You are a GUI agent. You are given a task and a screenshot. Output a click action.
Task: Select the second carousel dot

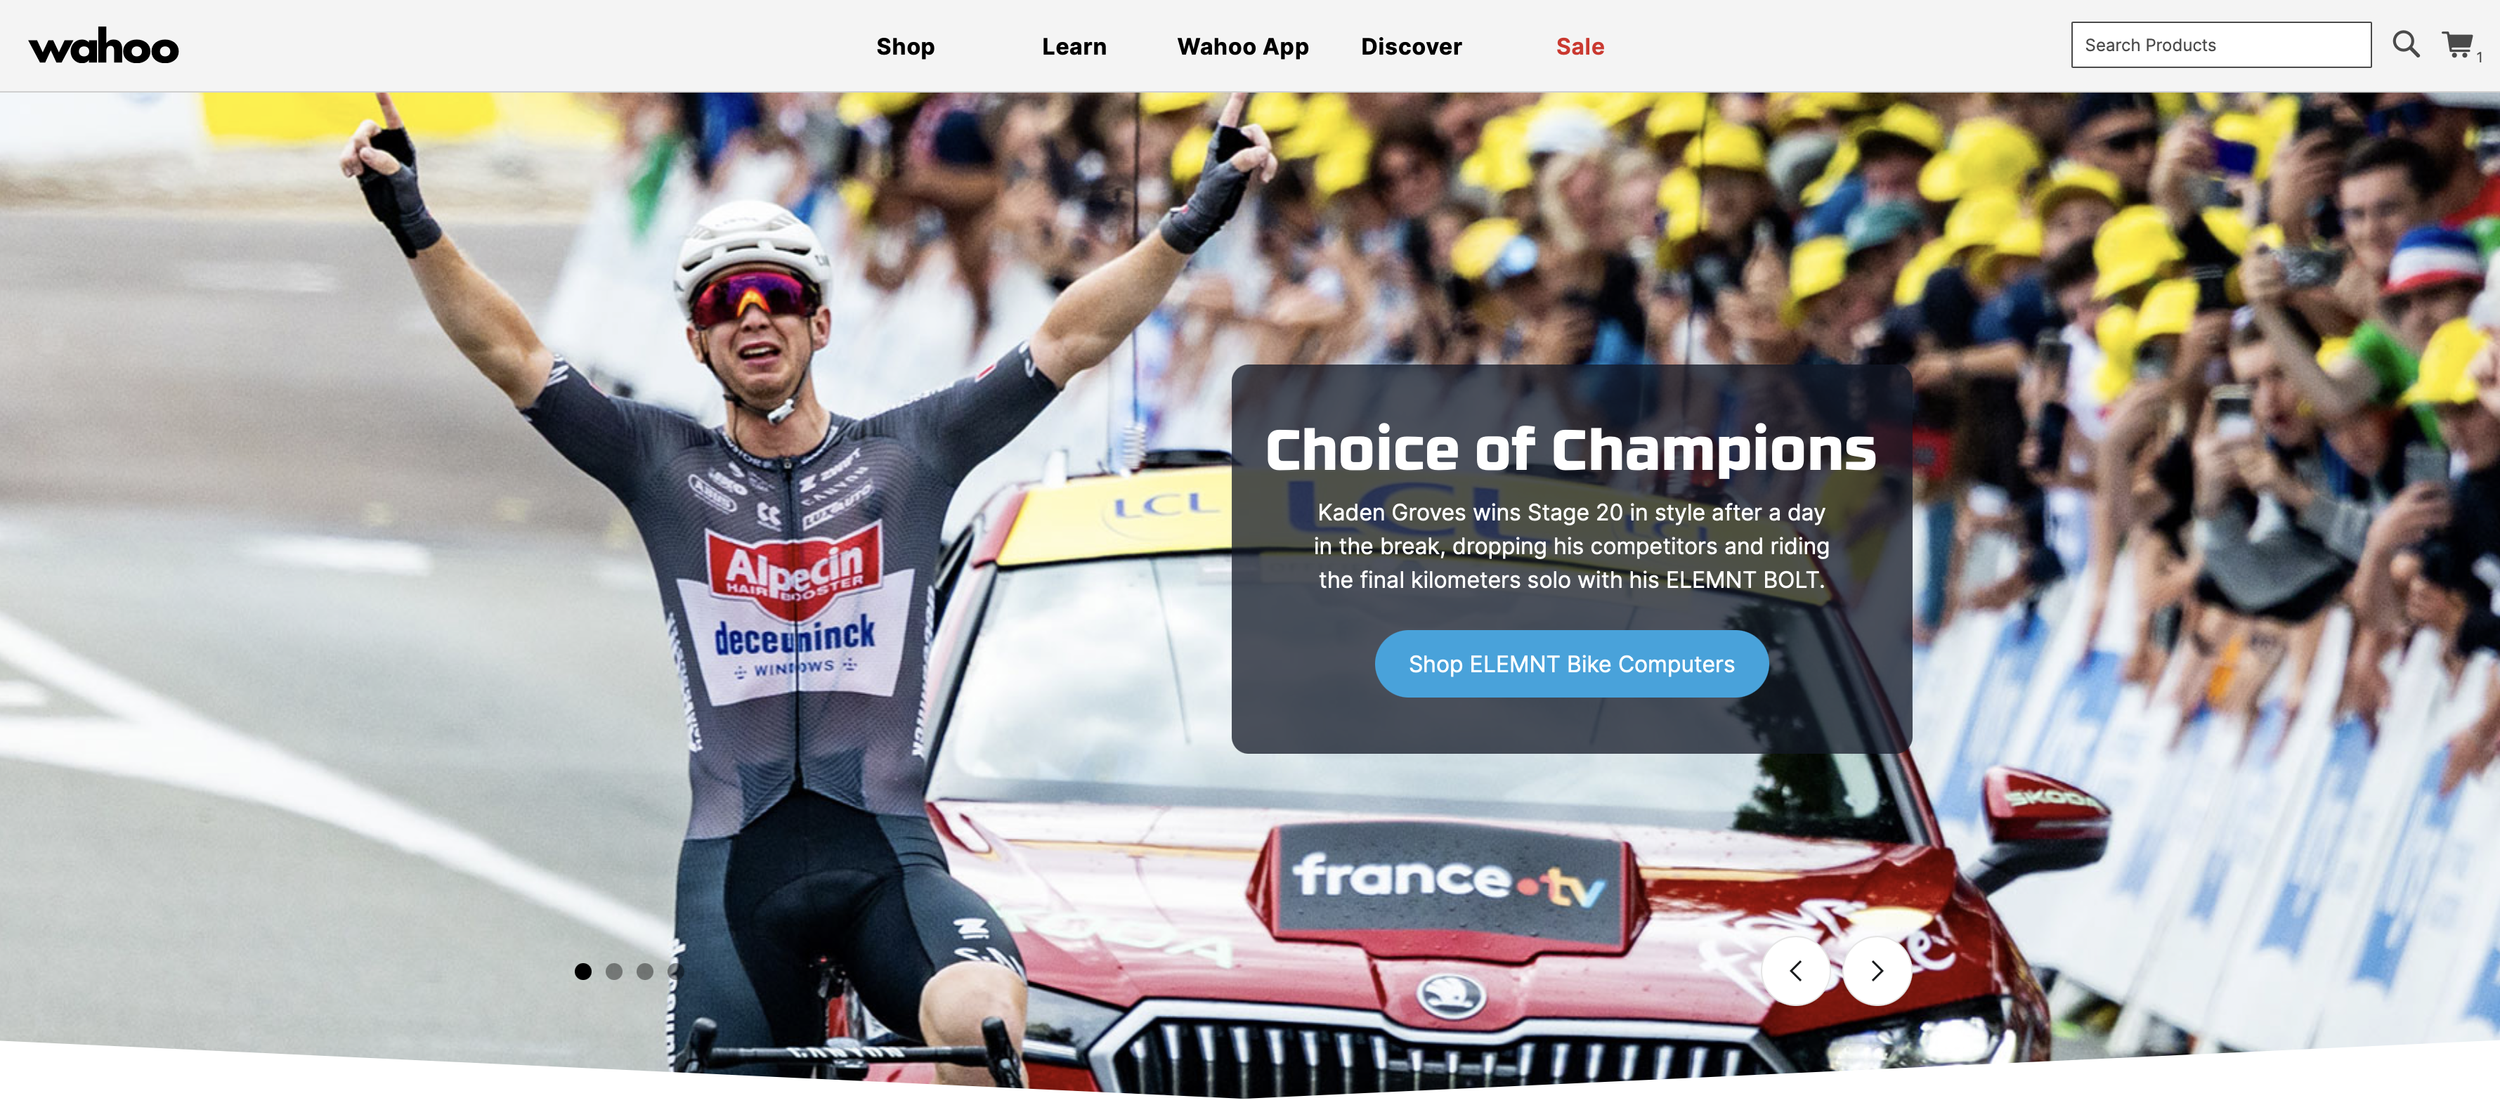(614, 971)
